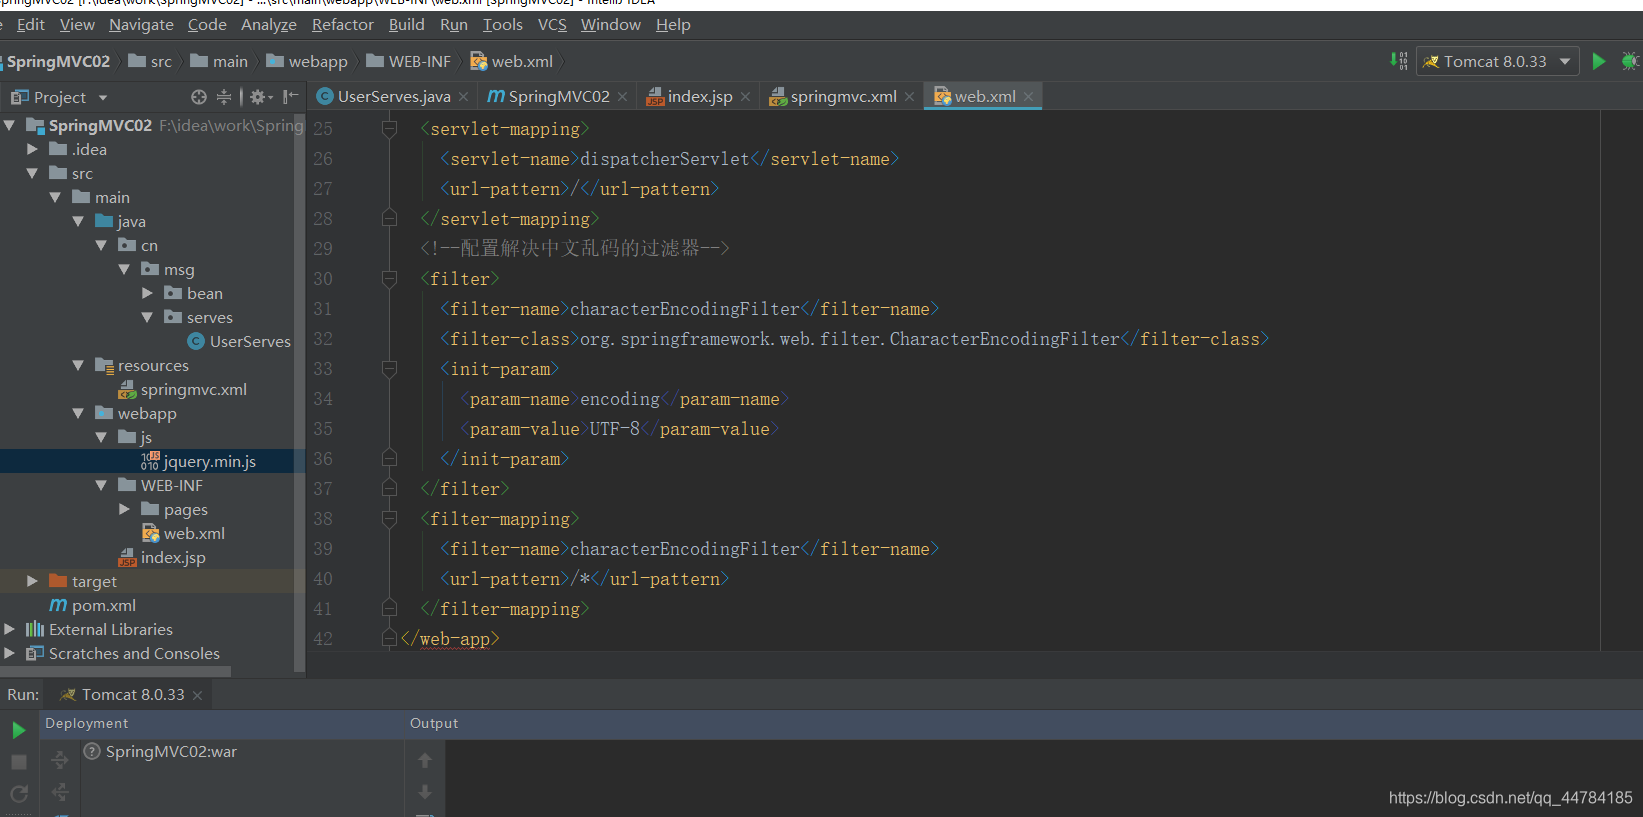Click the Undeploy icon beside Deployment list
Image resolution: width=1643 pixels, height=817 pixels.
[60, 792]
